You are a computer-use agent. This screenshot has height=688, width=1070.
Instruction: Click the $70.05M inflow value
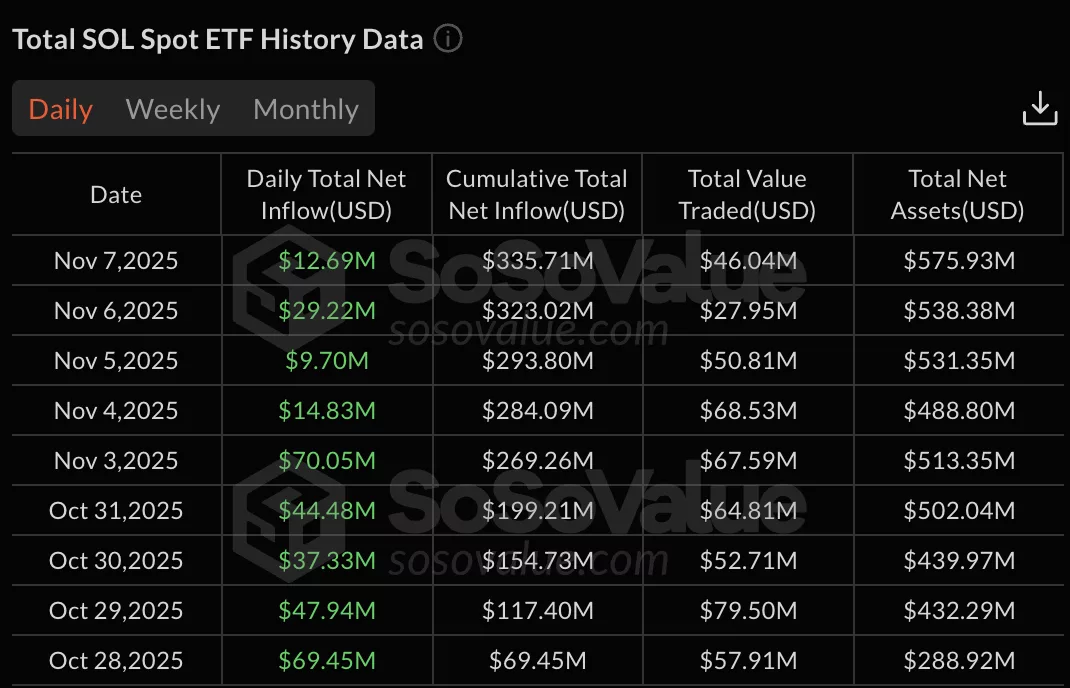point(325,460)
